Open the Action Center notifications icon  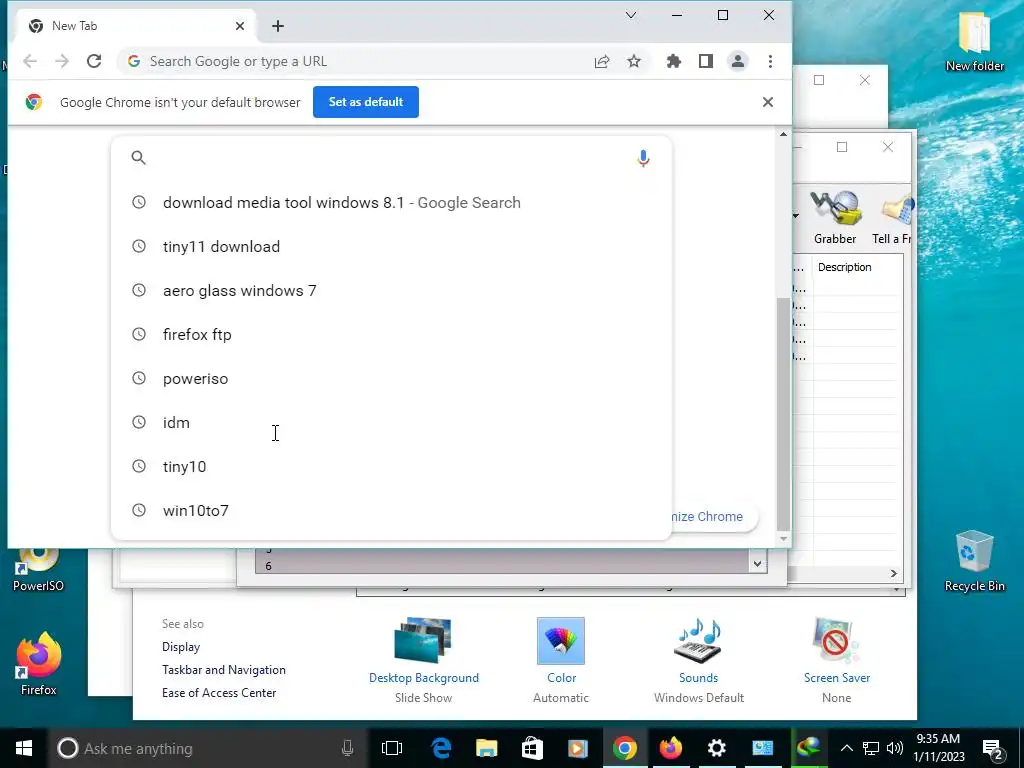[993, 748]
